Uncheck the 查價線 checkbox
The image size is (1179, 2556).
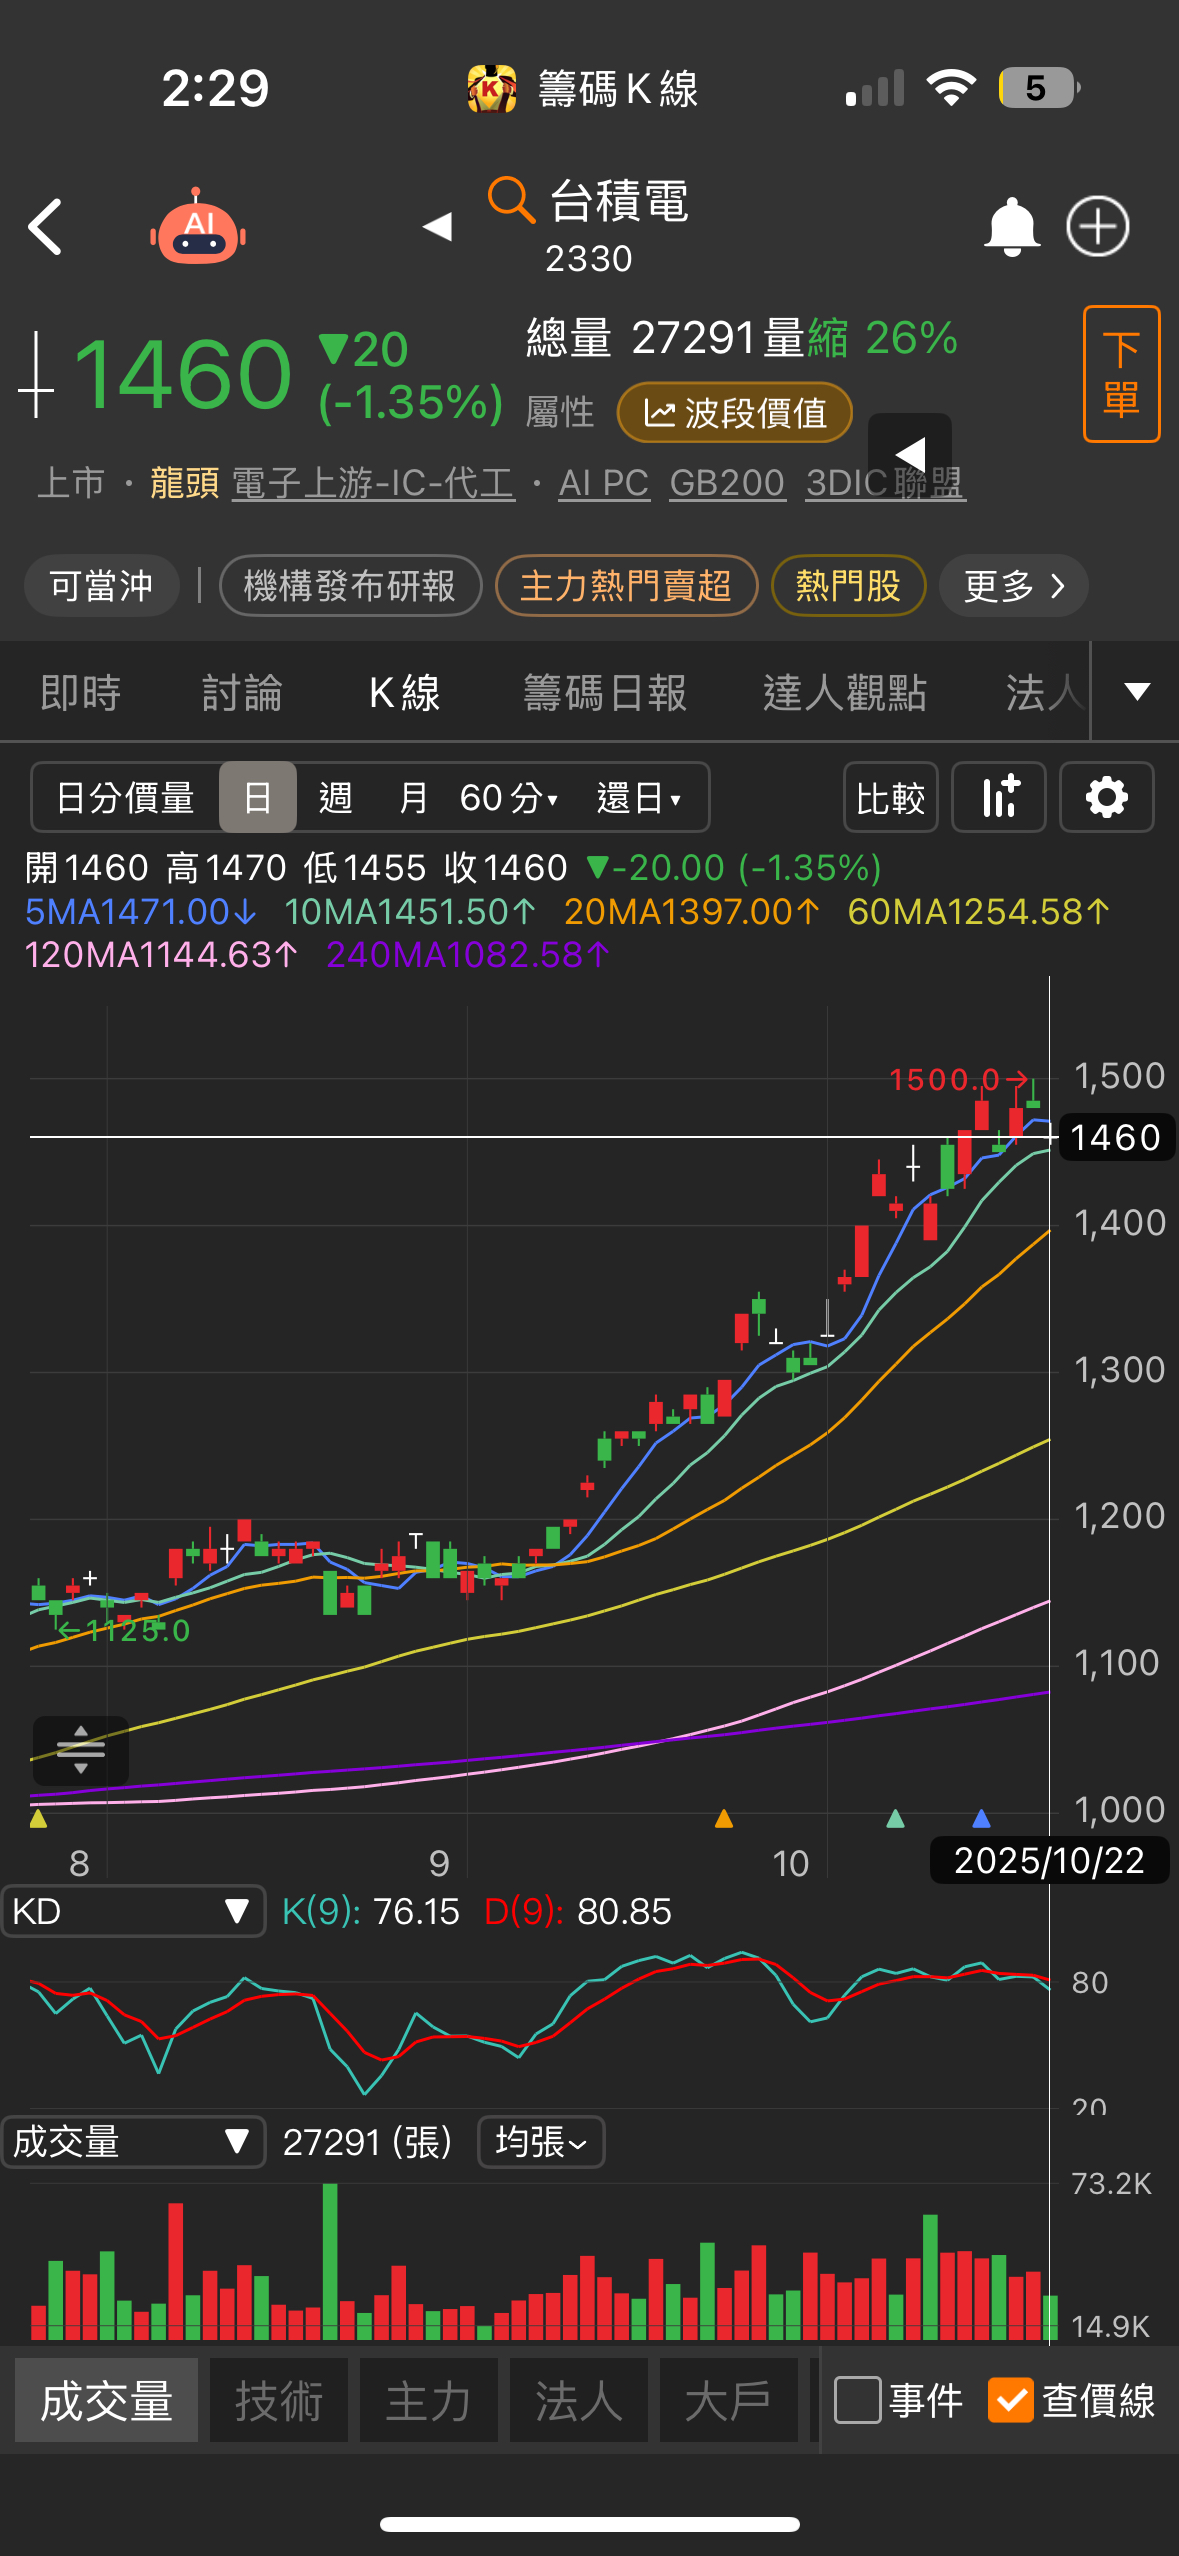(1010, 2400)
